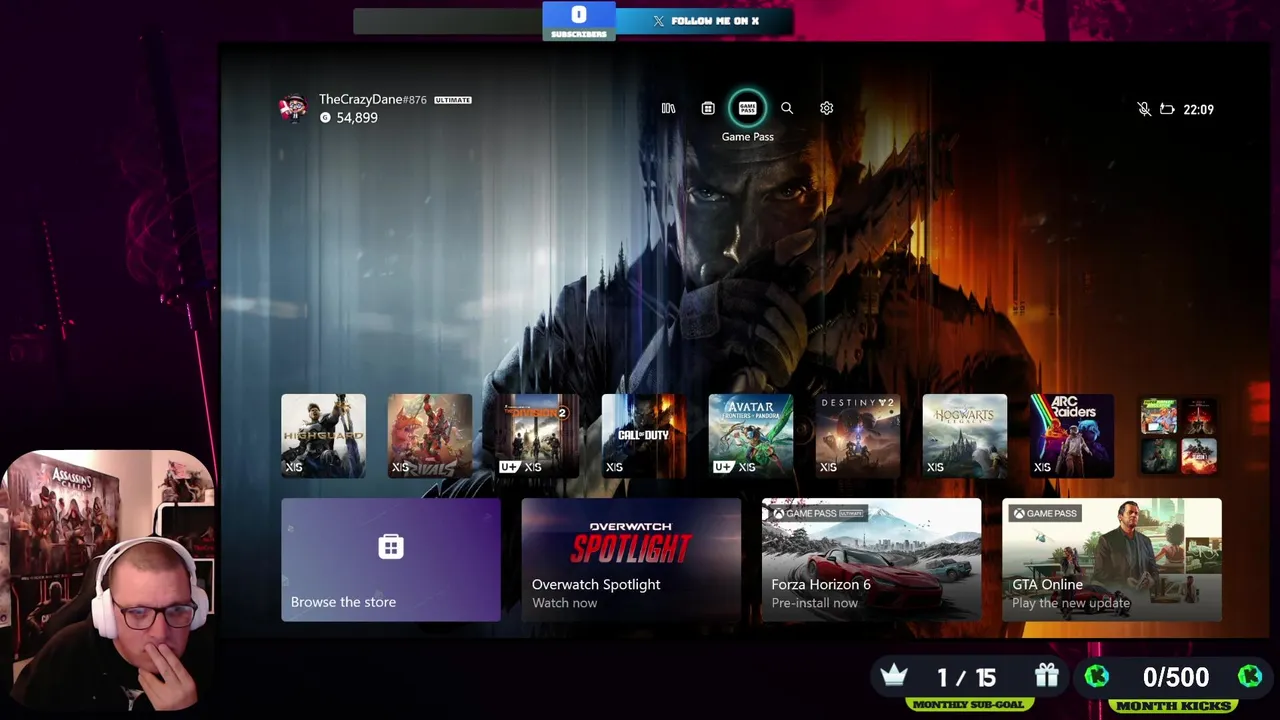
Task: Open the GTA Online update card
Action: tap(1111, 560)
